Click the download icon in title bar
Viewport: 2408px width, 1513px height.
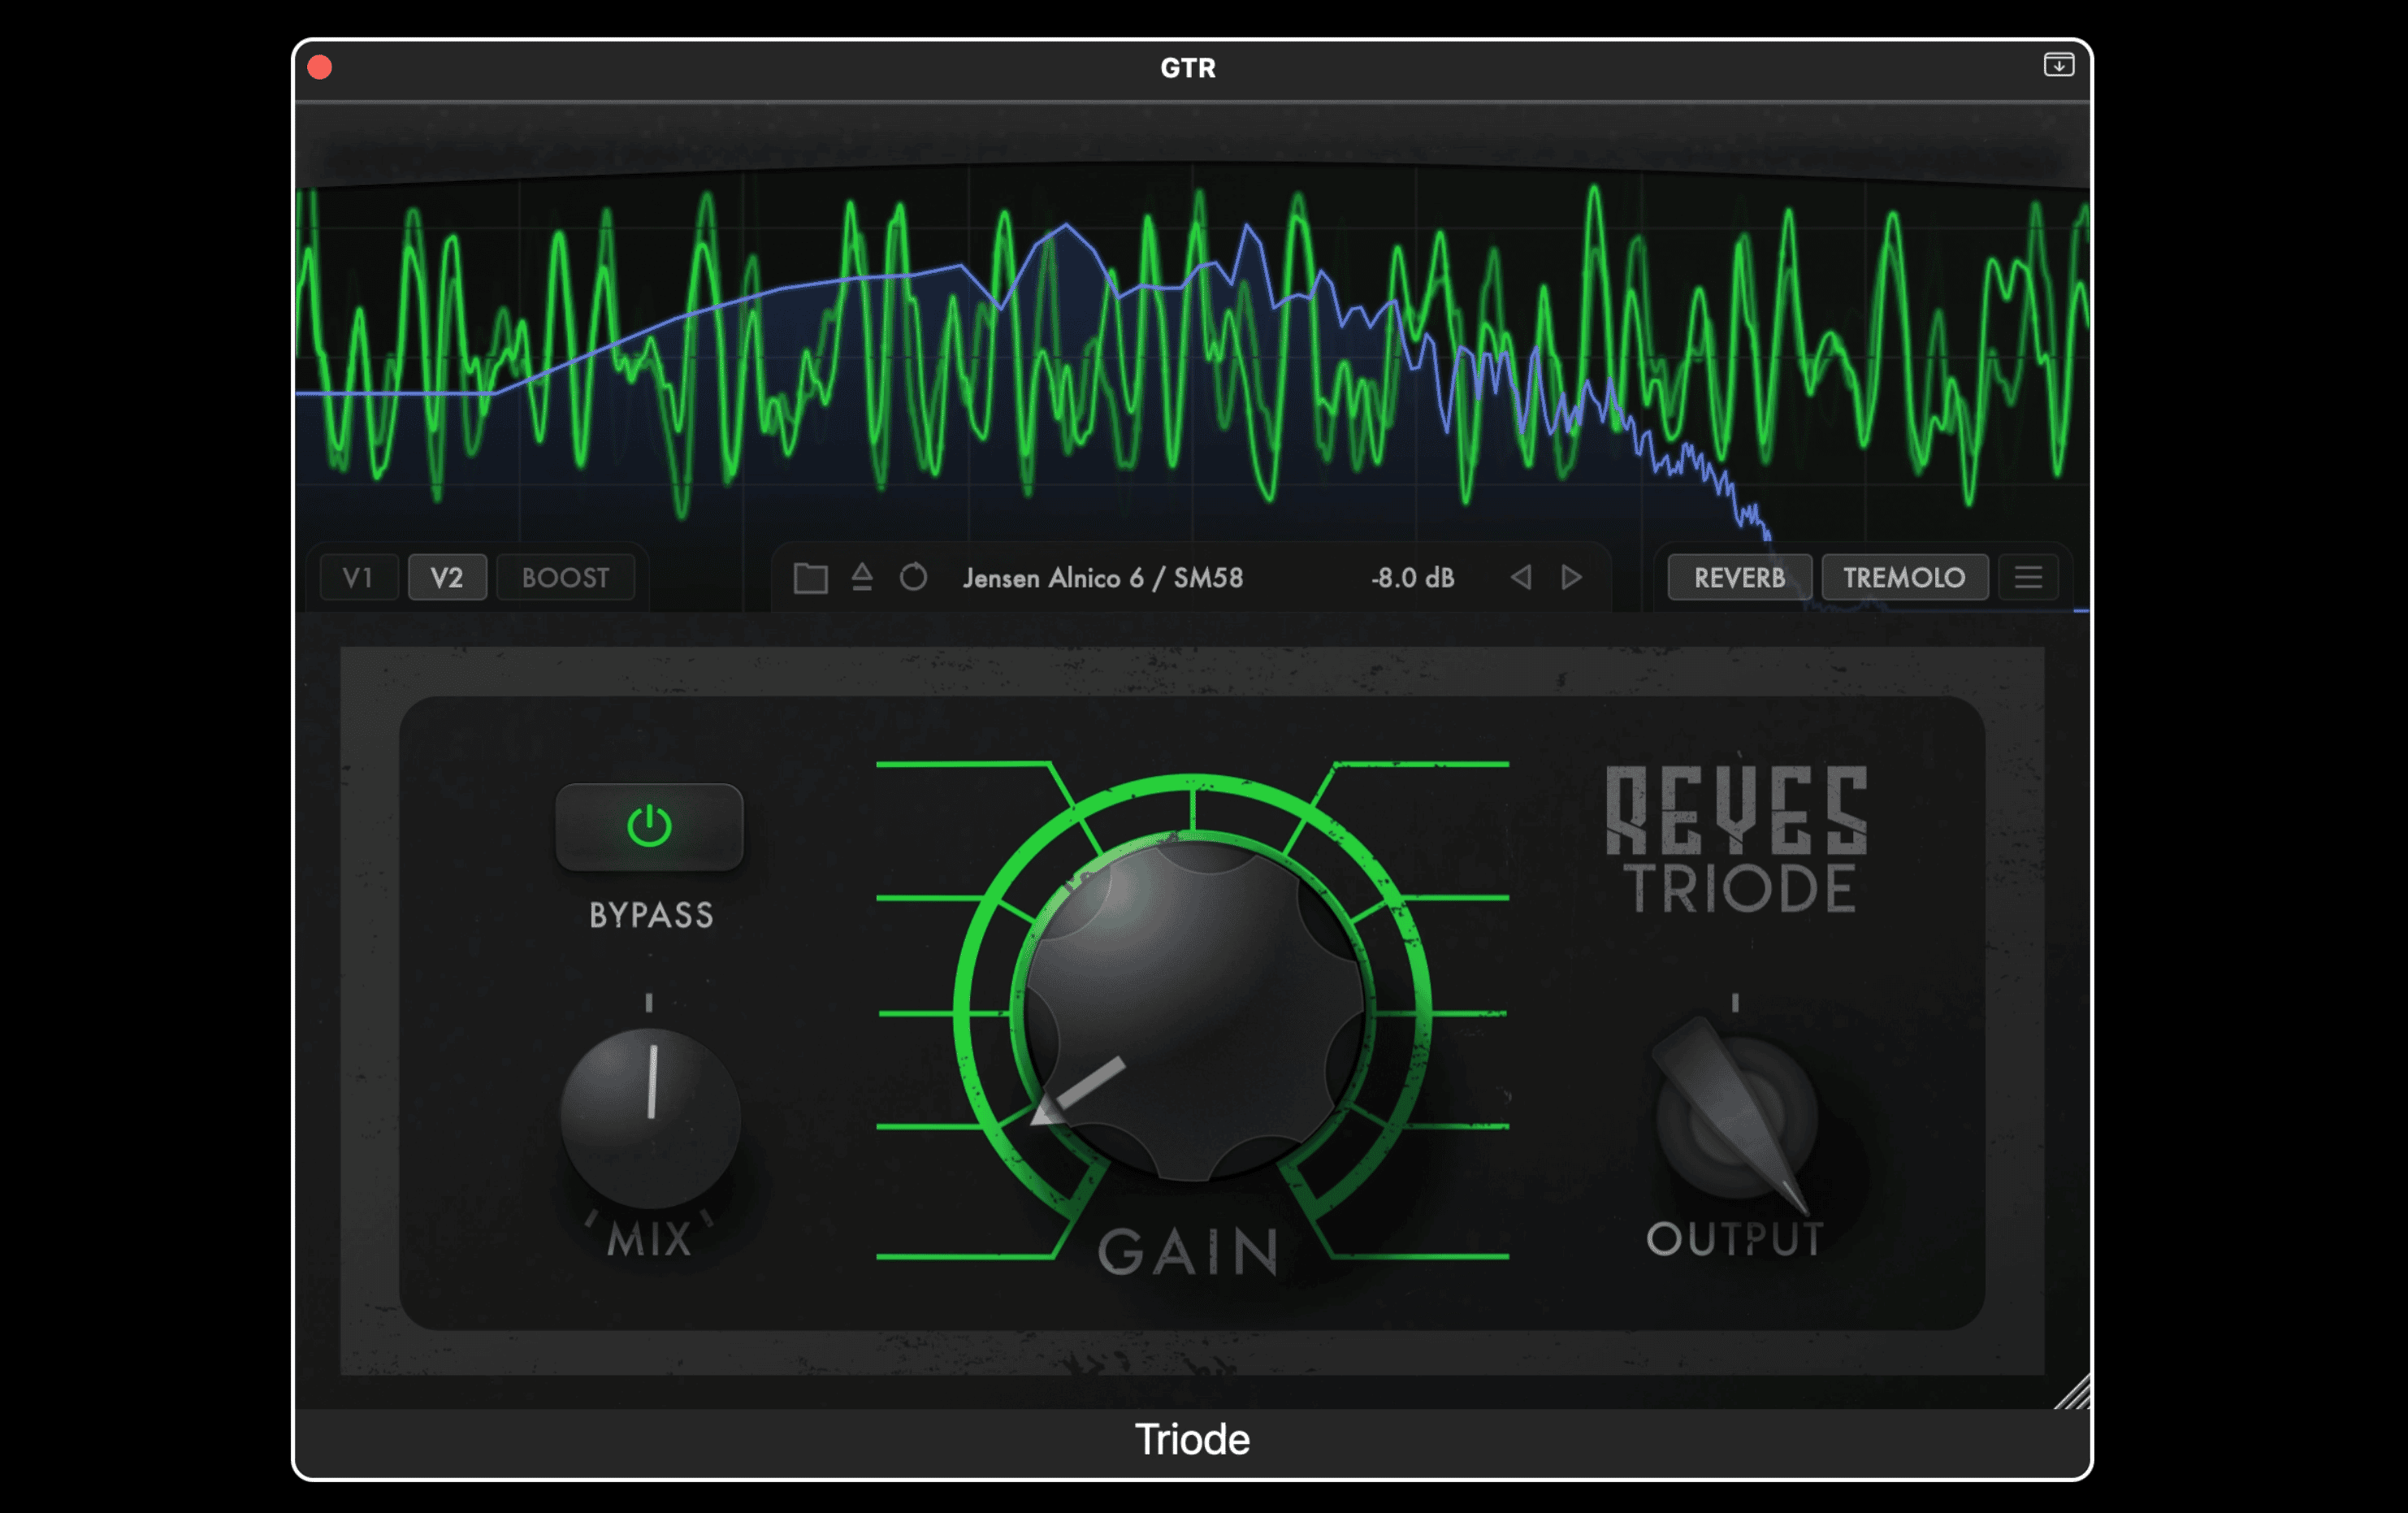2058,65
